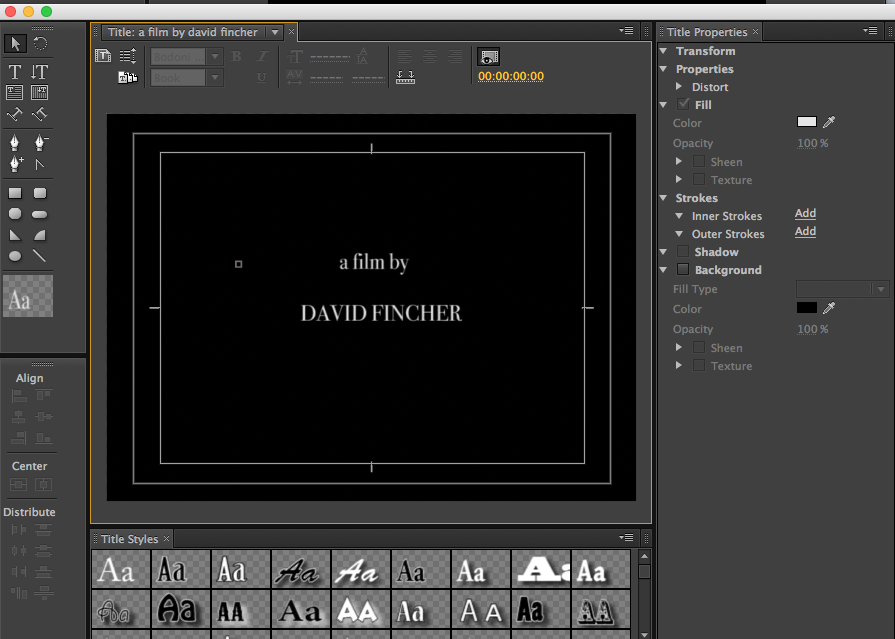Click New Title Based on Current icon

103,56
